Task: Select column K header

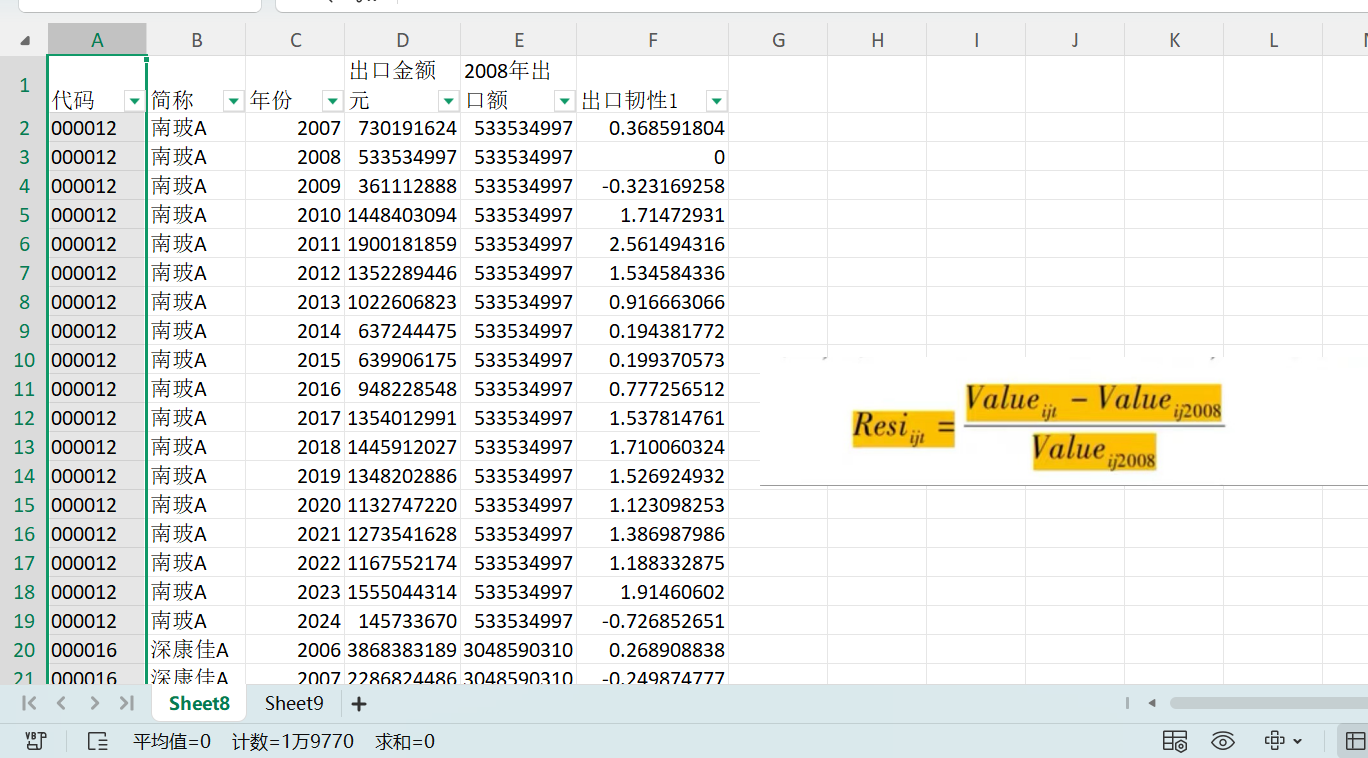Action: click(1174, 40)
